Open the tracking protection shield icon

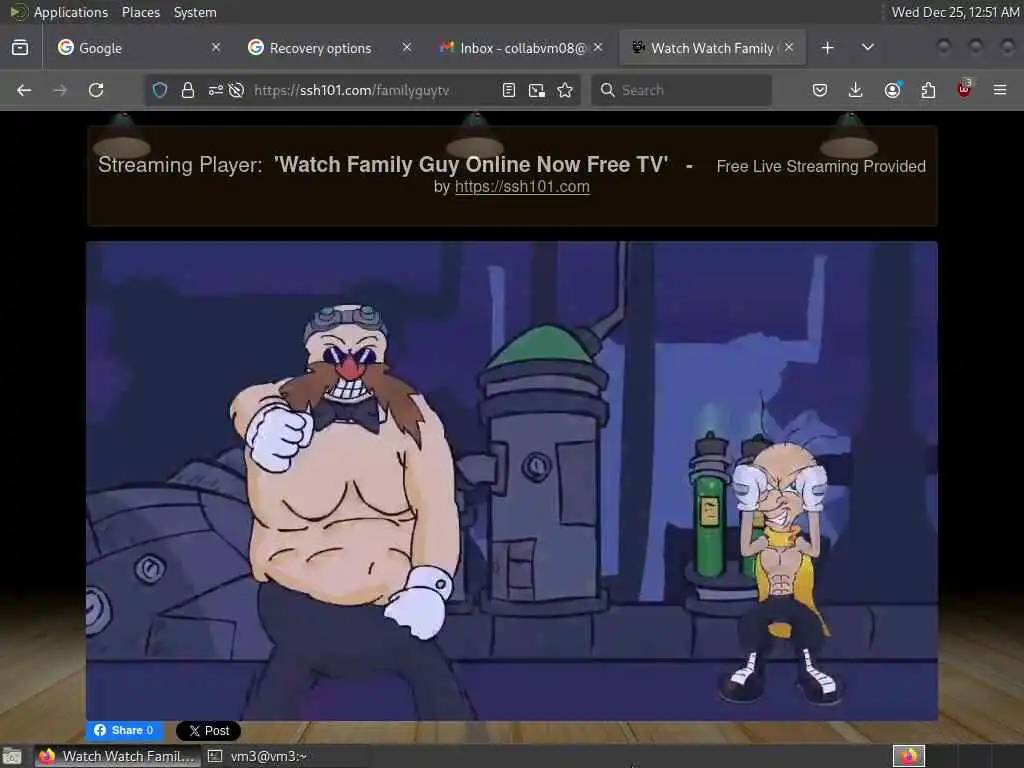pyautogui.click(x=160, y=90)
